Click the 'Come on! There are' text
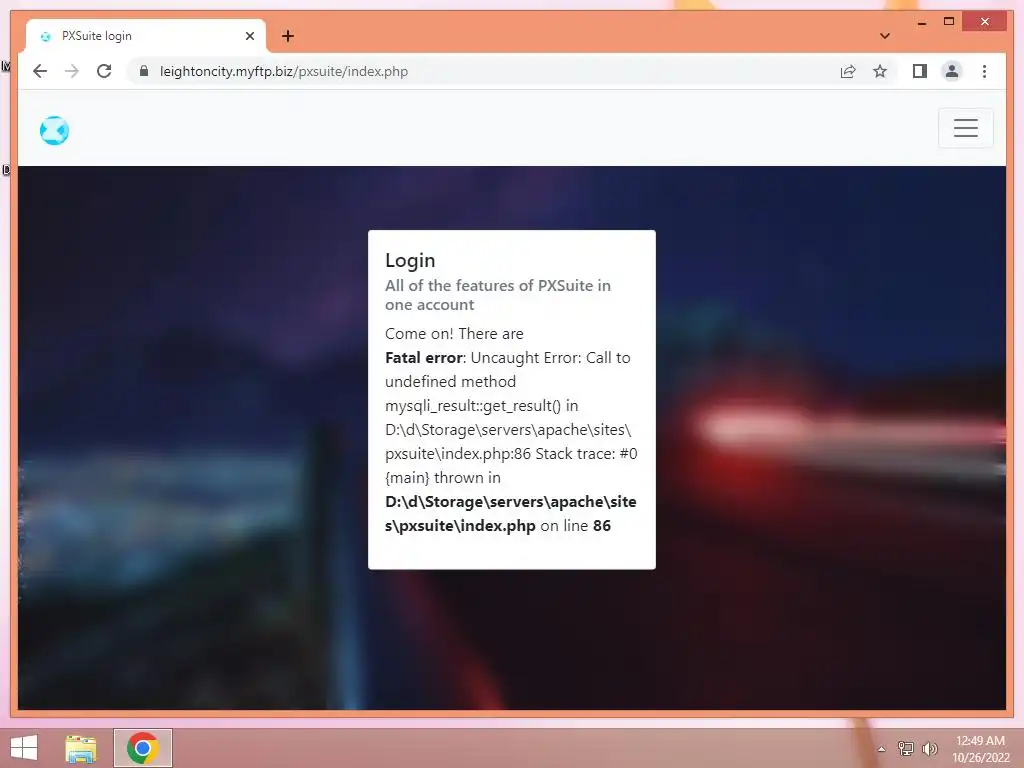1024x768 pixels. point(455,334)
